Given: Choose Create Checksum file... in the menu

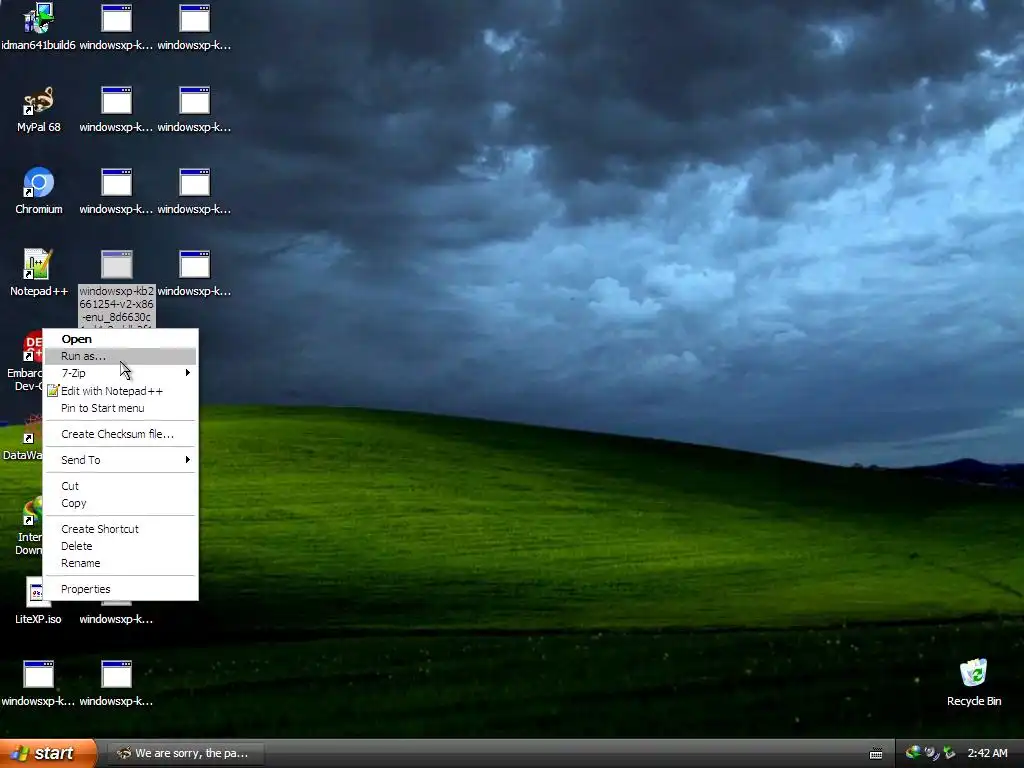Looking at the screenshot, I should pos(120,434).
